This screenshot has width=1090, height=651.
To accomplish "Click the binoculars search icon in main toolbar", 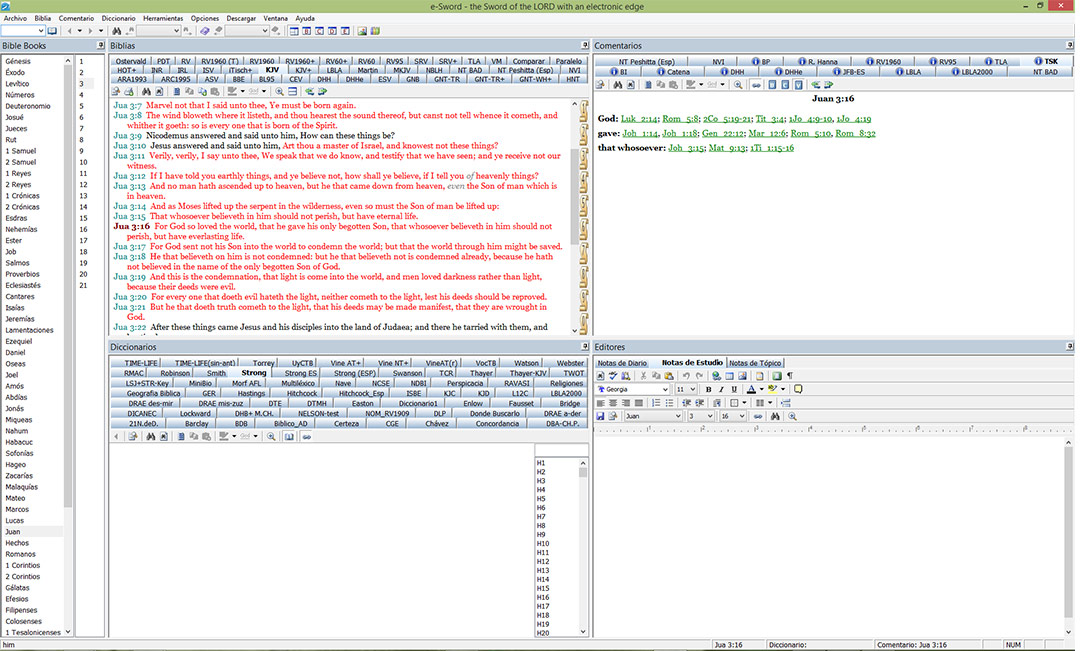I will pyautogui.click(x=117, y=31).
